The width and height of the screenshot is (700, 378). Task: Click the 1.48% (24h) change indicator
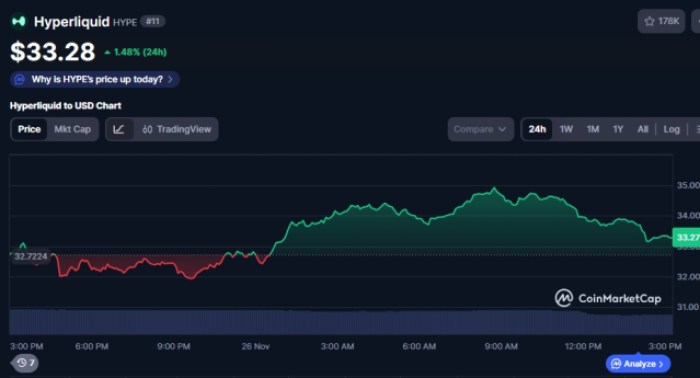(x=136, y=52)
